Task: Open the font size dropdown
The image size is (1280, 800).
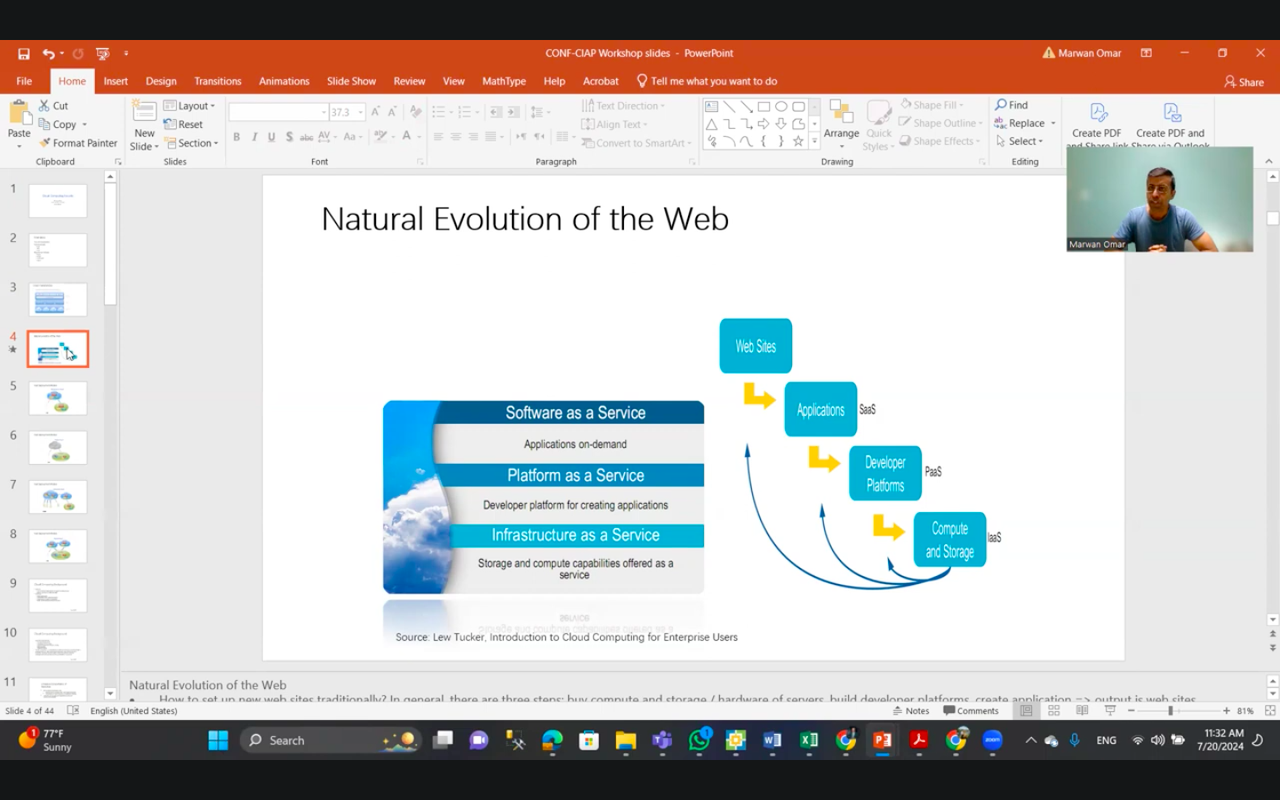Action: pyautogui.click(x=361, y=112)
